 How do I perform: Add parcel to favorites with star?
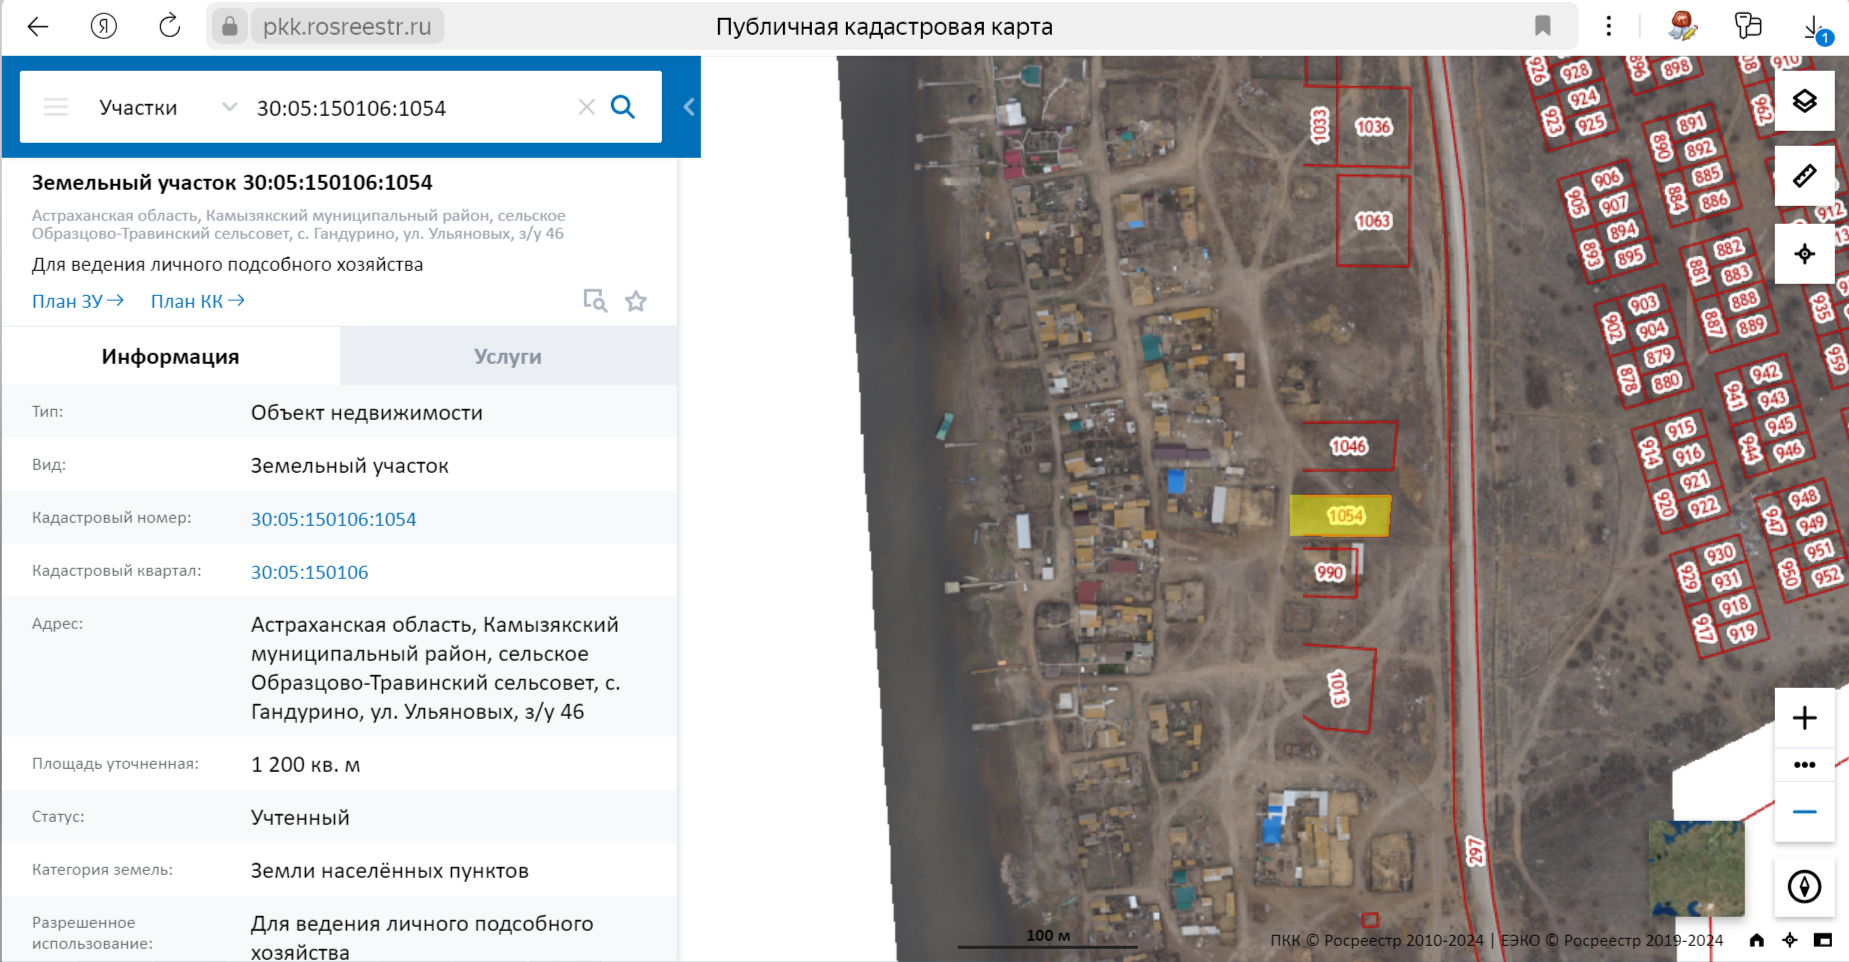[x=636, y=301]
